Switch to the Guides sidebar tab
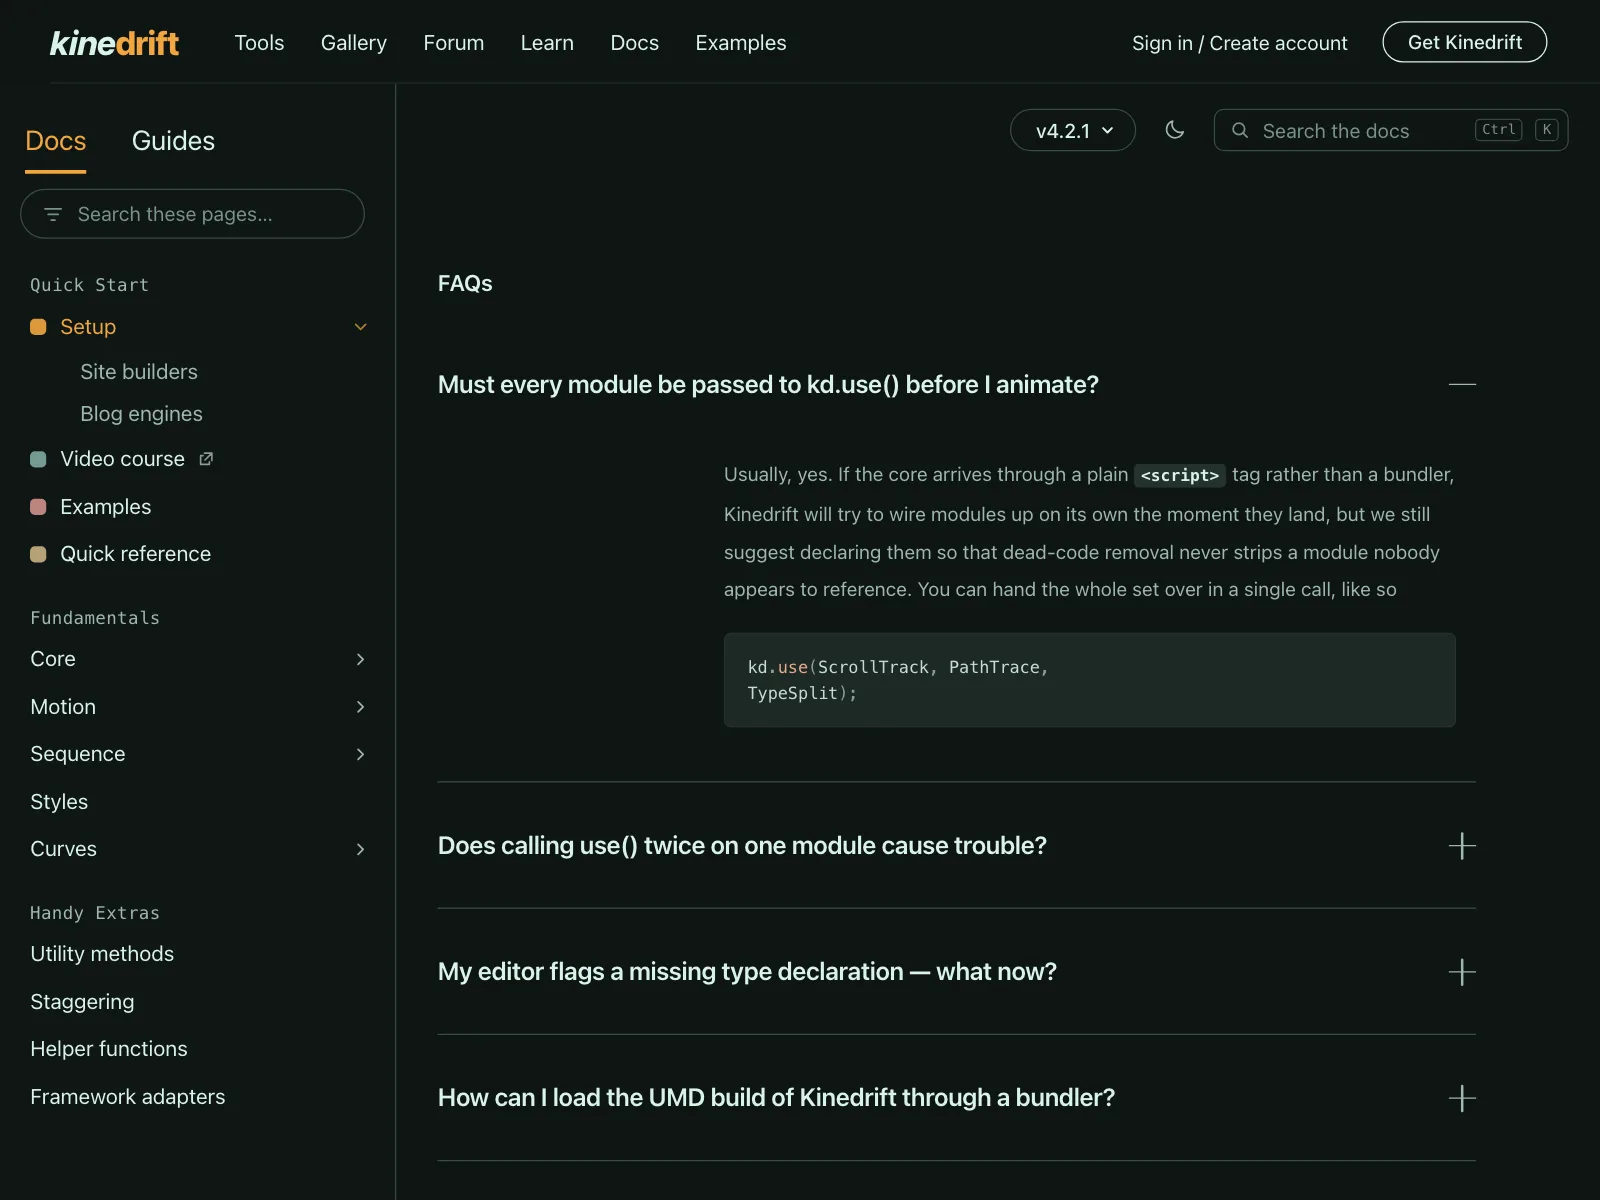The image size is (1600, 1200). tap(173, 141)
